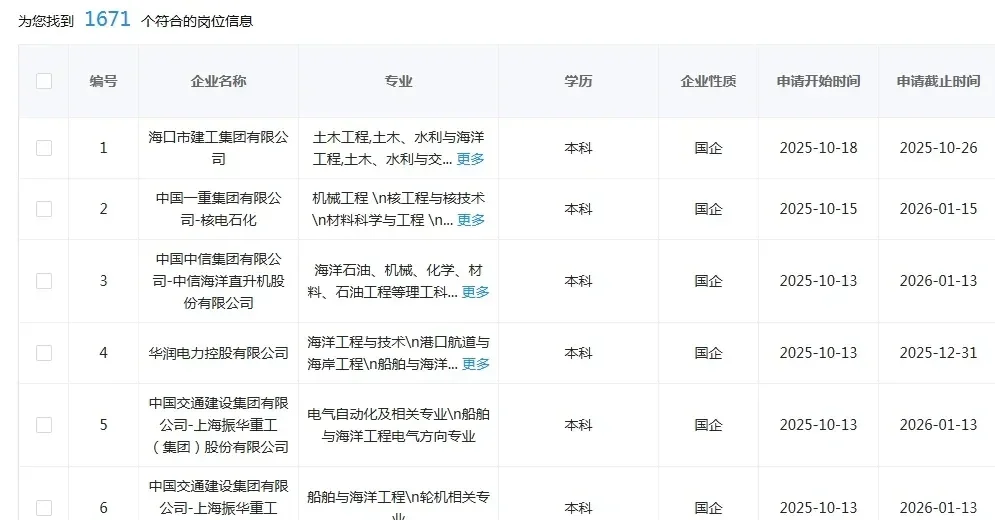Click 电气自动化及相关专业 major cell

[399, 425]
